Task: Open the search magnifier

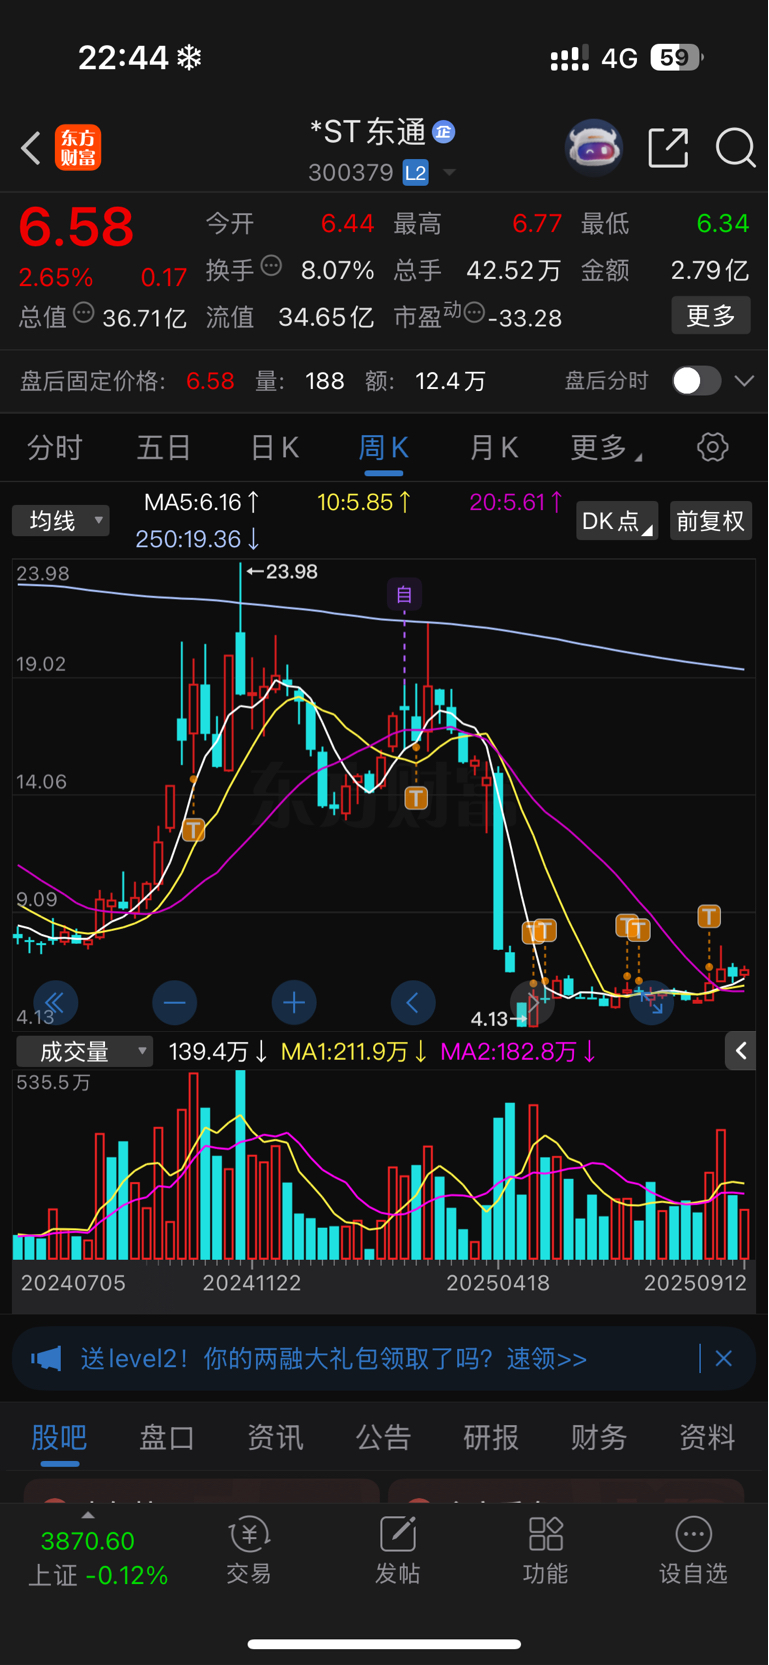Action: point(735,148)
